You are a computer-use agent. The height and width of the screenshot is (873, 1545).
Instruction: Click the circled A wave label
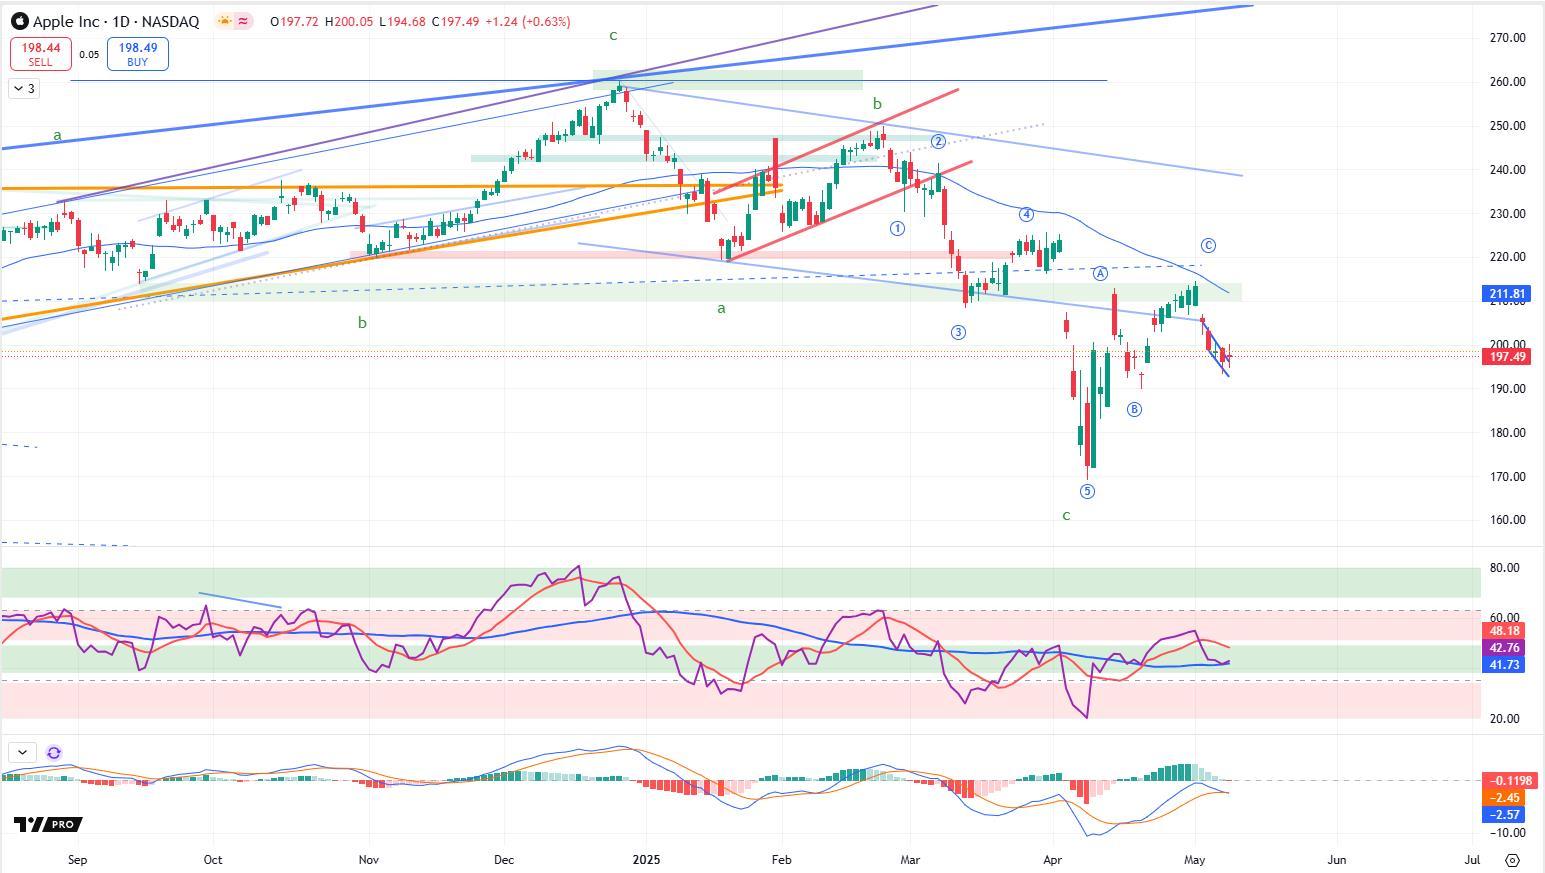tap(1100, 273)
